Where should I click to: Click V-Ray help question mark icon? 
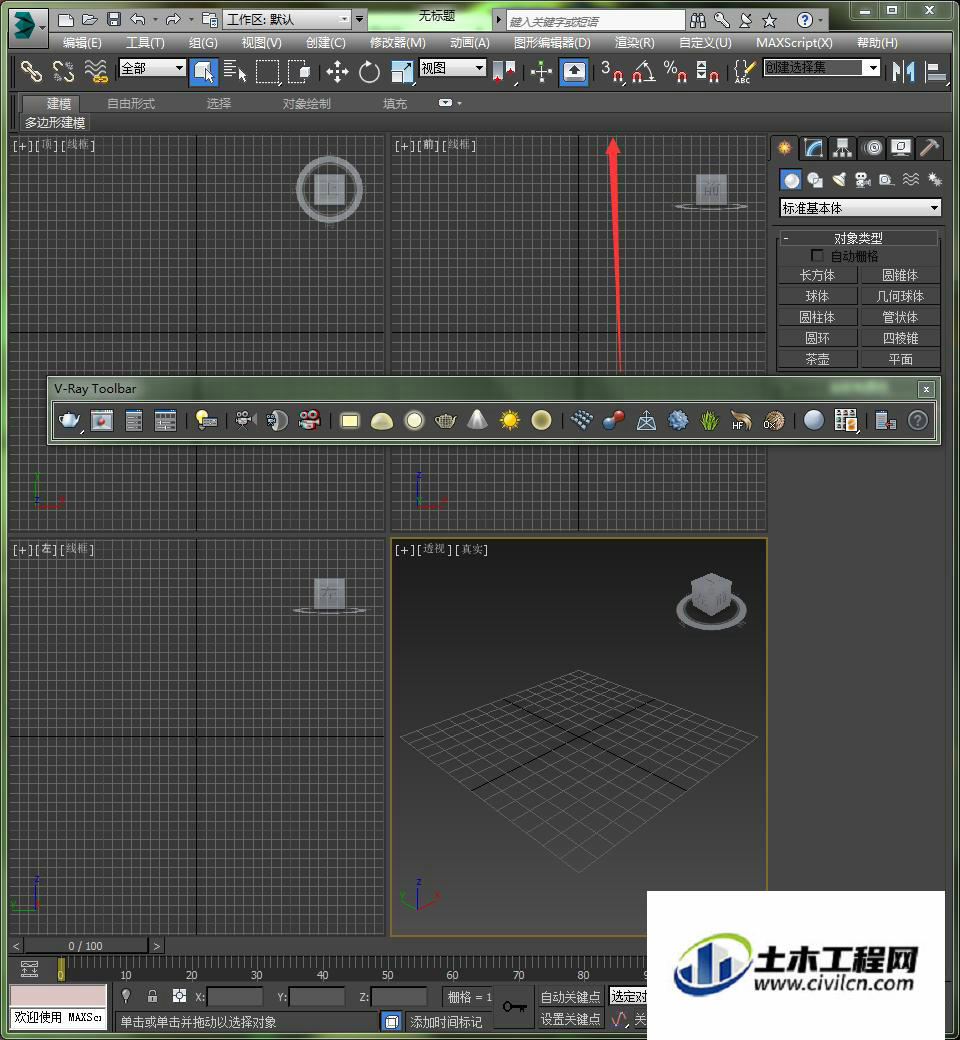[918, 421]
